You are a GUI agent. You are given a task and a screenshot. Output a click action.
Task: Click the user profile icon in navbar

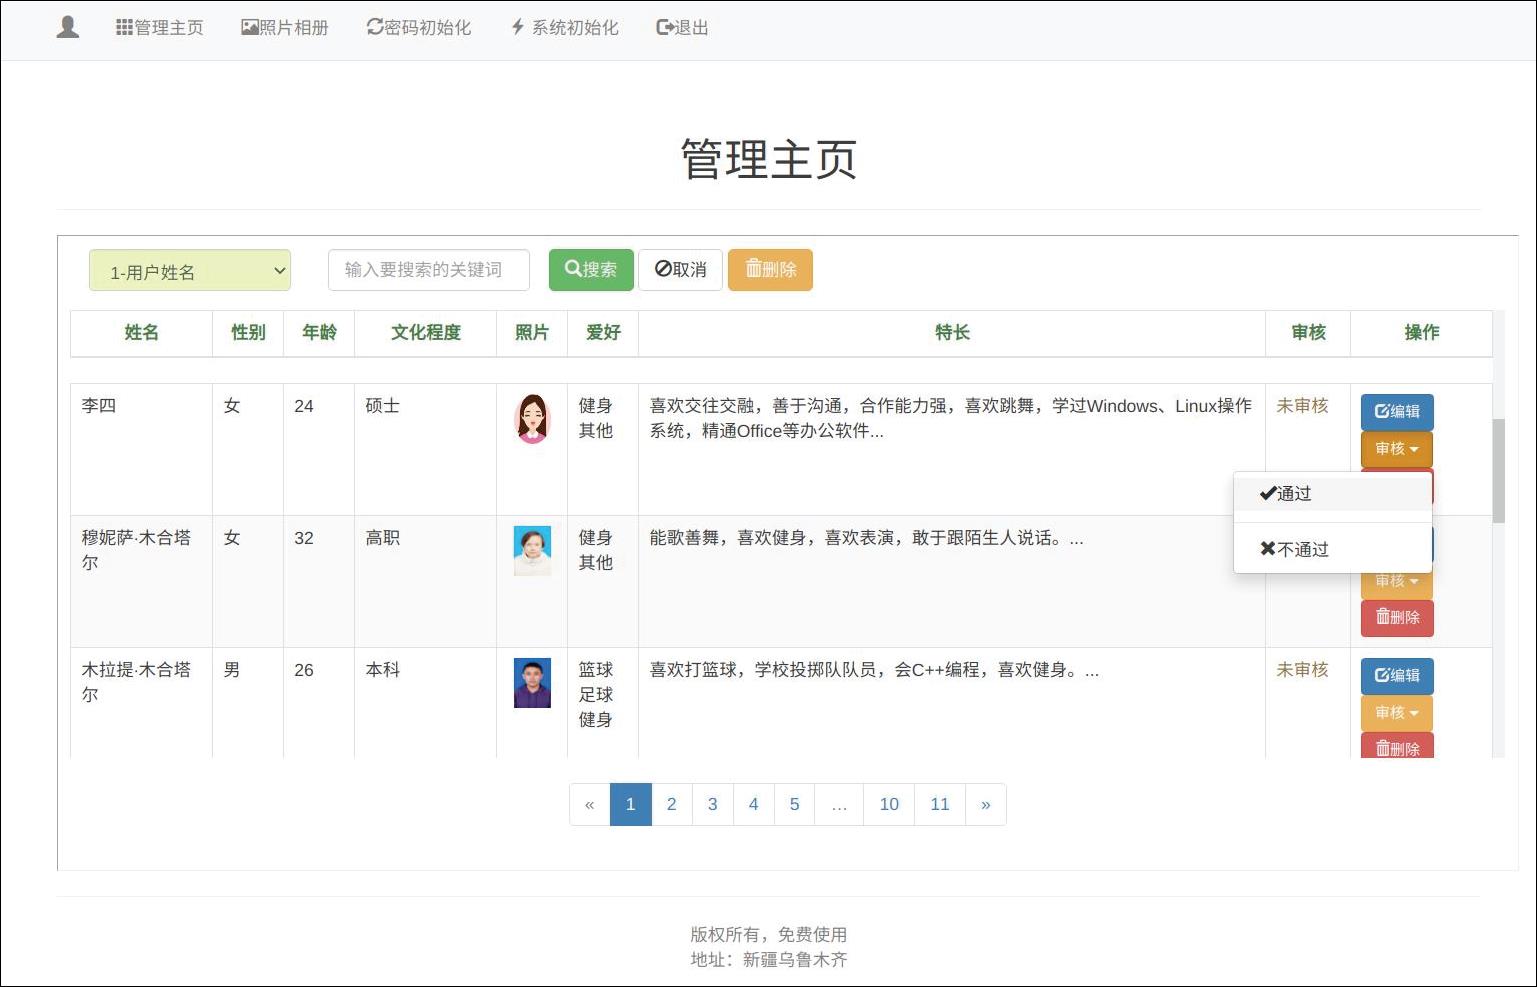coord(68,27)
